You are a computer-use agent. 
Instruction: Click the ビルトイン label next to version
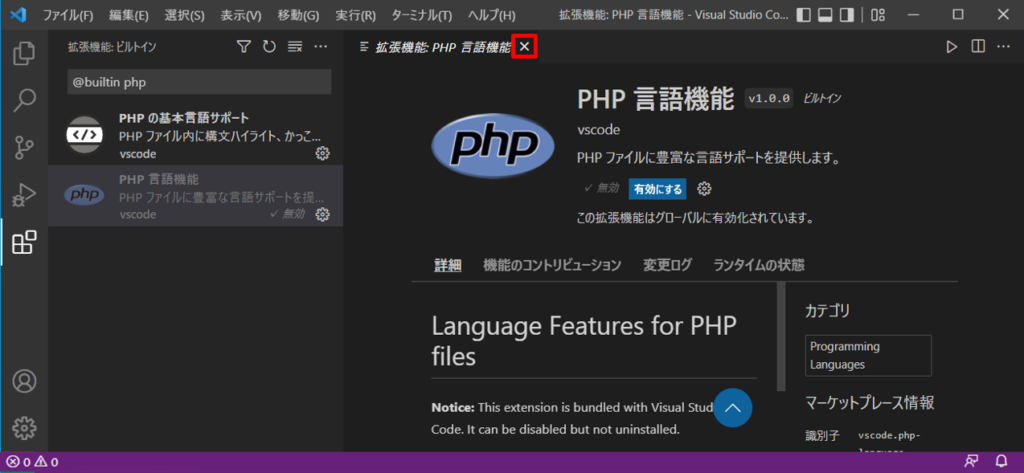tap(822, 99)
